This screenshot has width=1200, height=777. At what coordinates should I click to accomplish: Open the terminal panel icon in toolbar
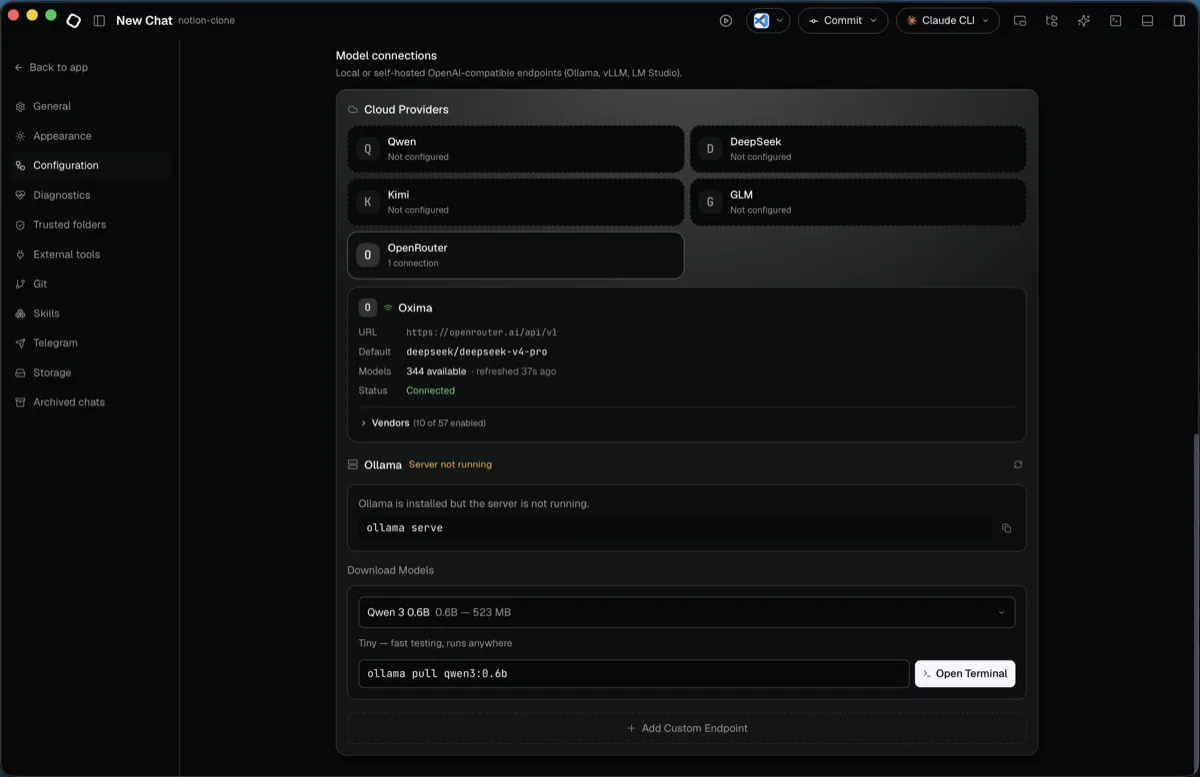pos(1116,20)
